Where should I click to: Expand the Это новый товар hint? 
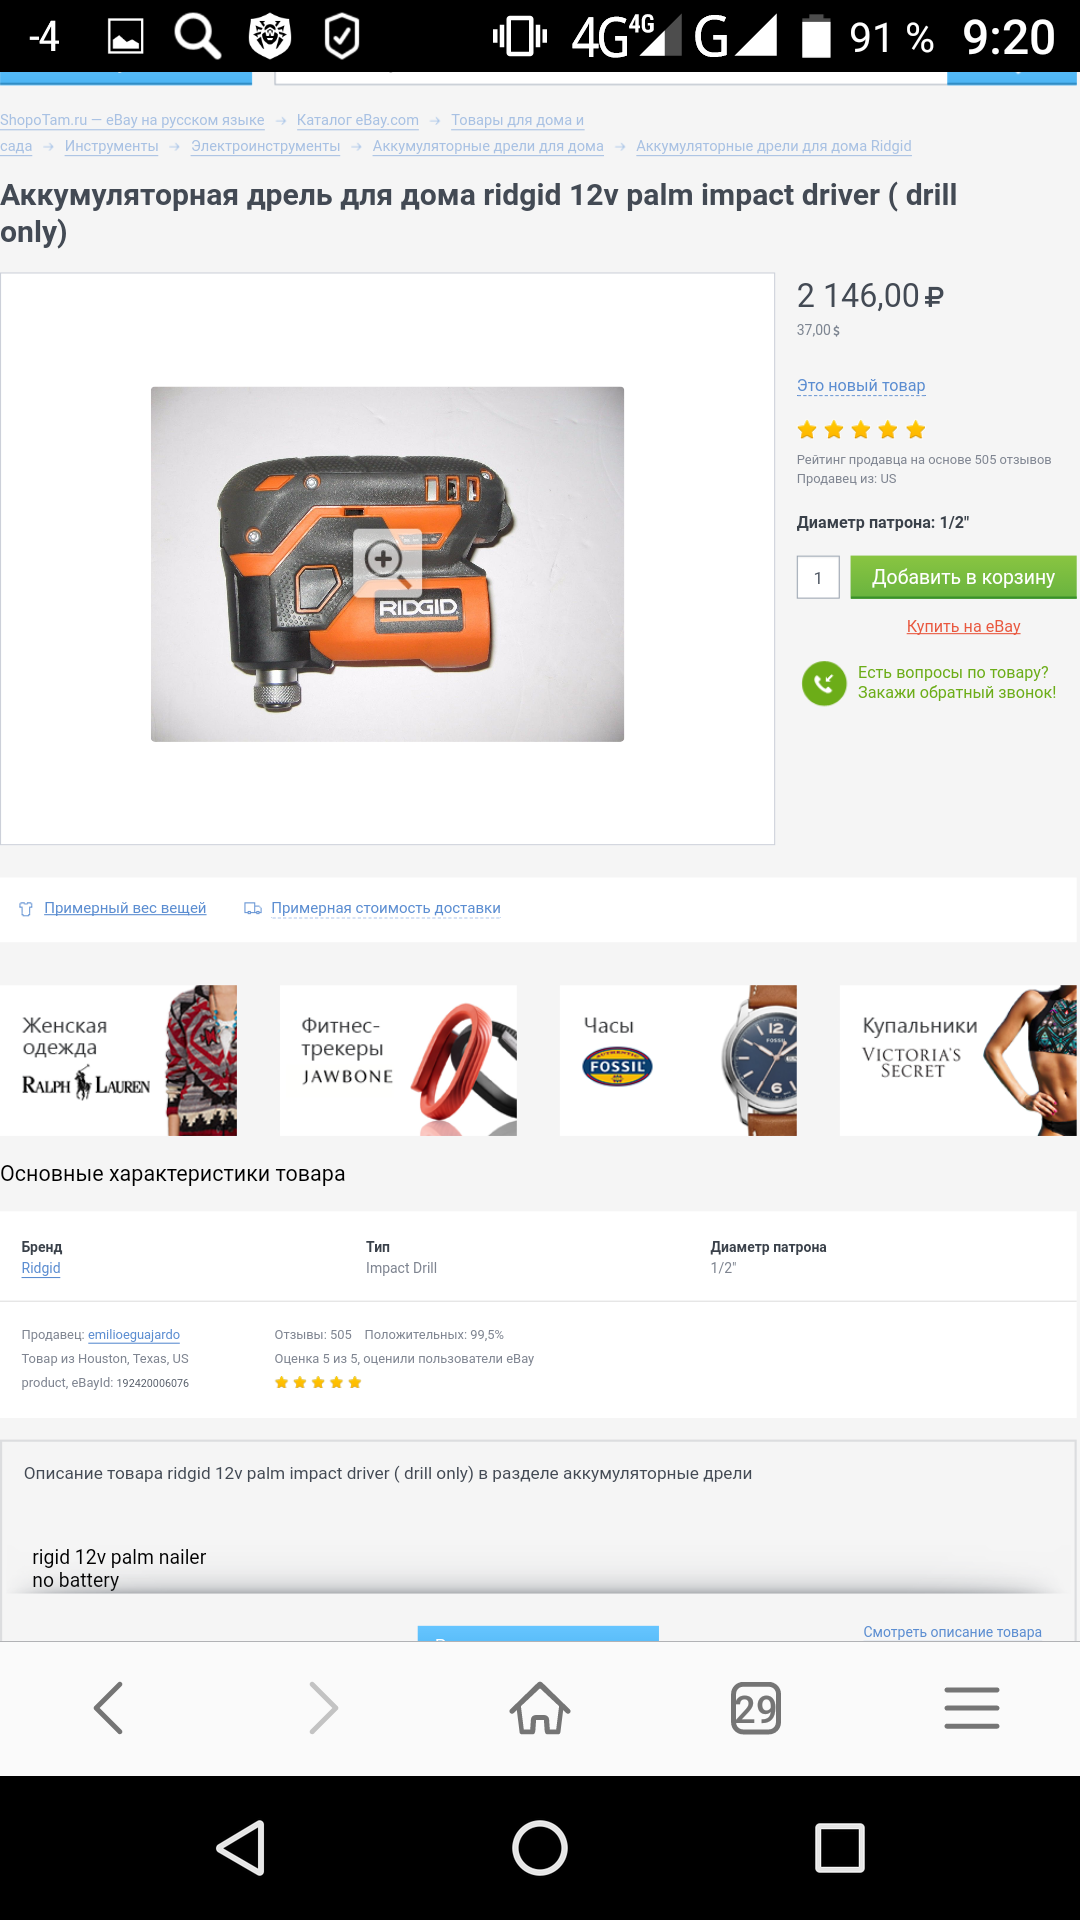(861, 385)
